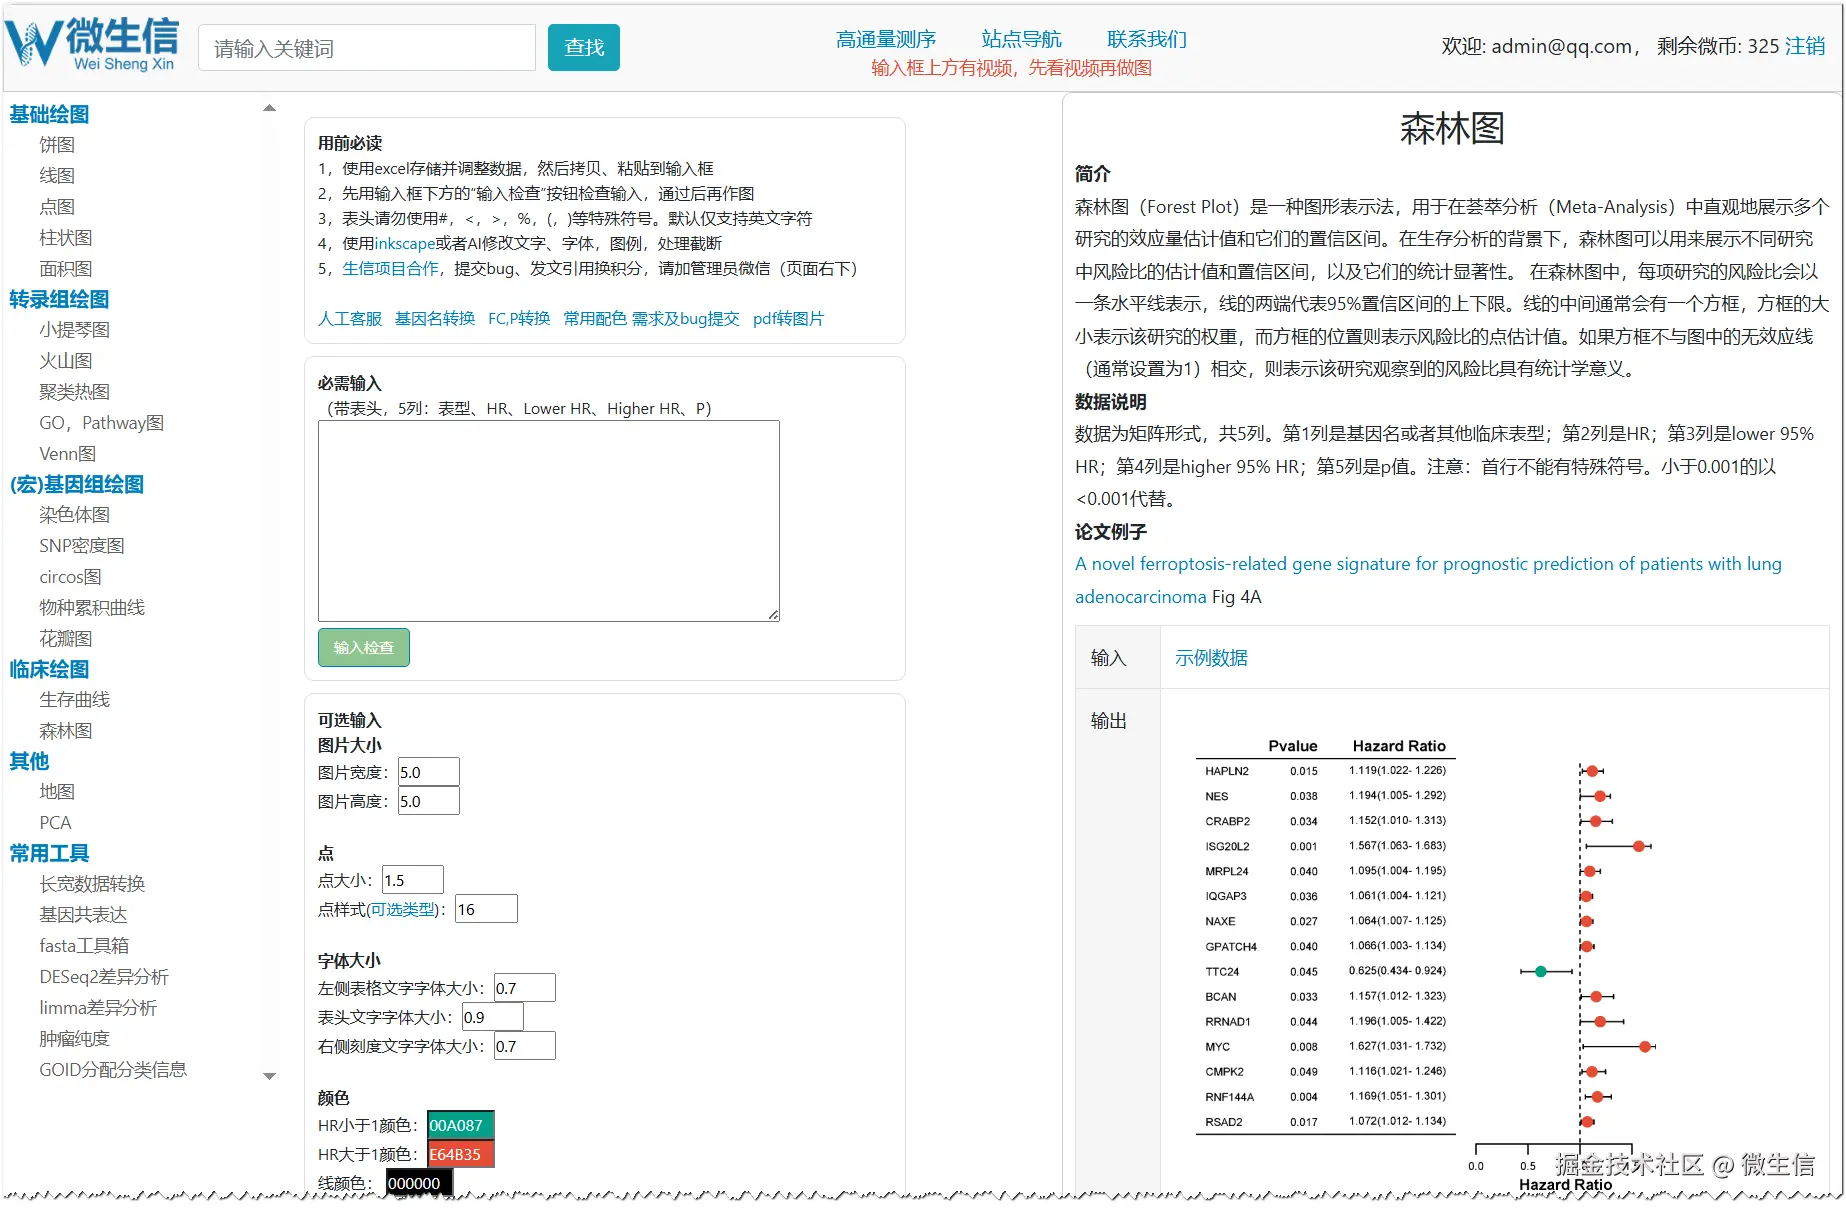
Task: Select 柱状图 in the sidebar
Action: tap(66, 238)
